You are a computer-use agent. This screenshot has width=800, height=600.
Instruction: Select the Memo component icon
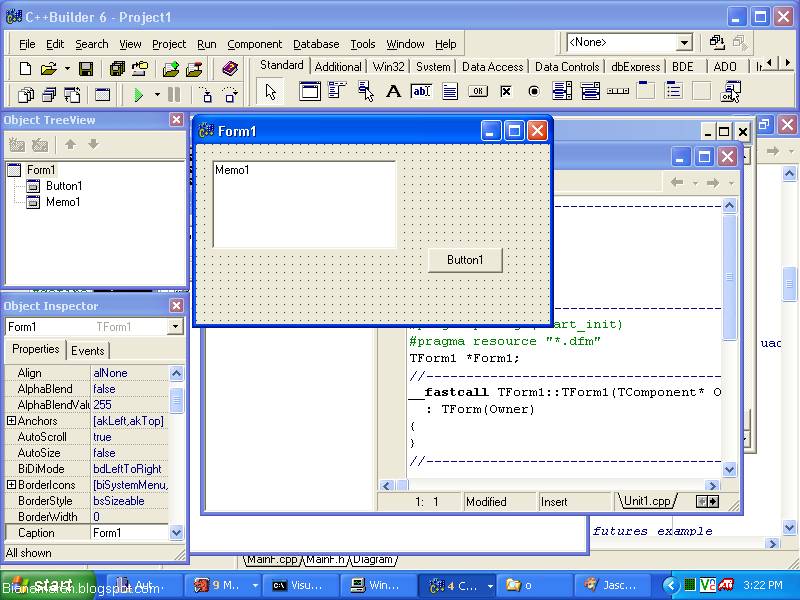tap(448, 91)
